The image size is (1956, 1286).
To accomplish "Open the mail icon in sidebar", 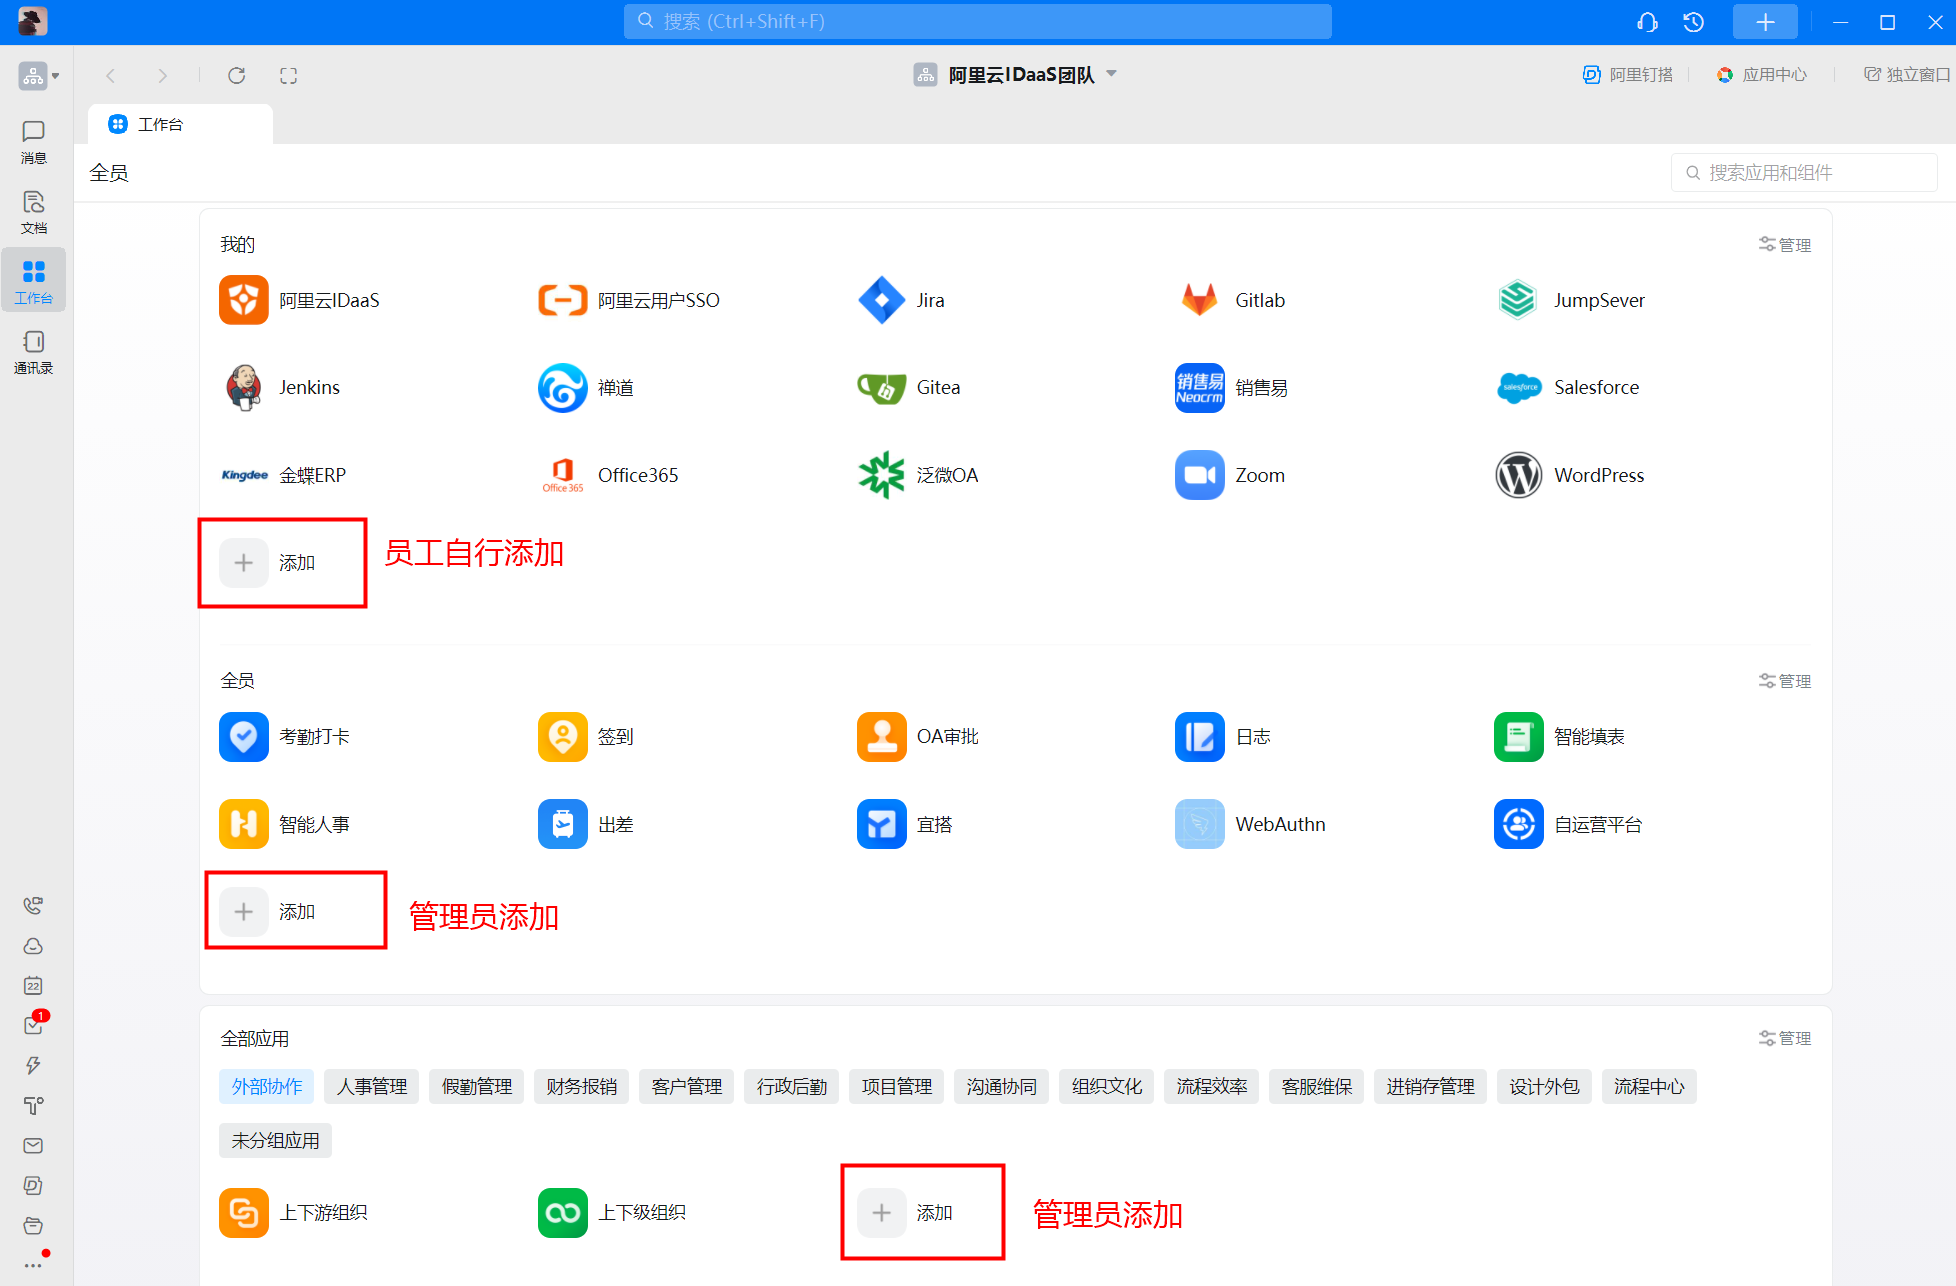I will point(33,1146).
